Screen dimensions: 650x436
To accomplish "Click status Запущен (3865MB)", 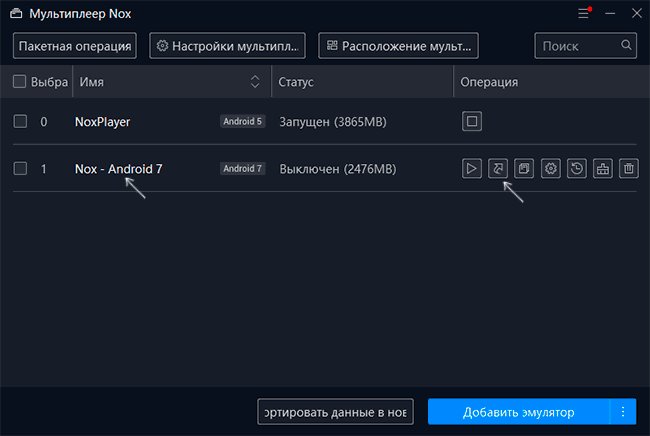I will (333, 122).
